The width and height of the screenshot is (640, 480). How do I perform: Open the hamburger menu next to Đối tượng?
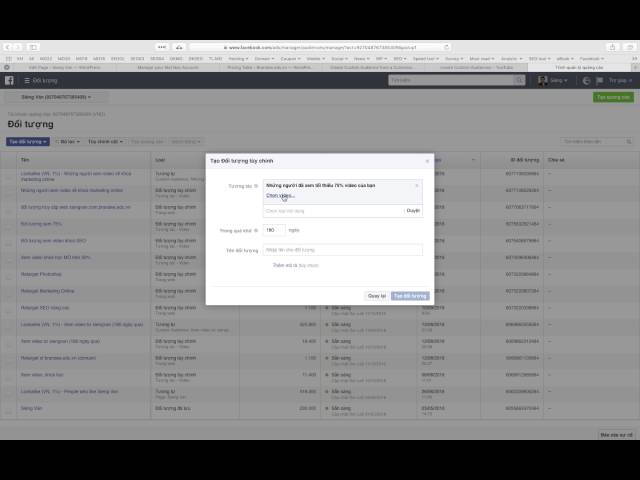(x=27, y=80)
